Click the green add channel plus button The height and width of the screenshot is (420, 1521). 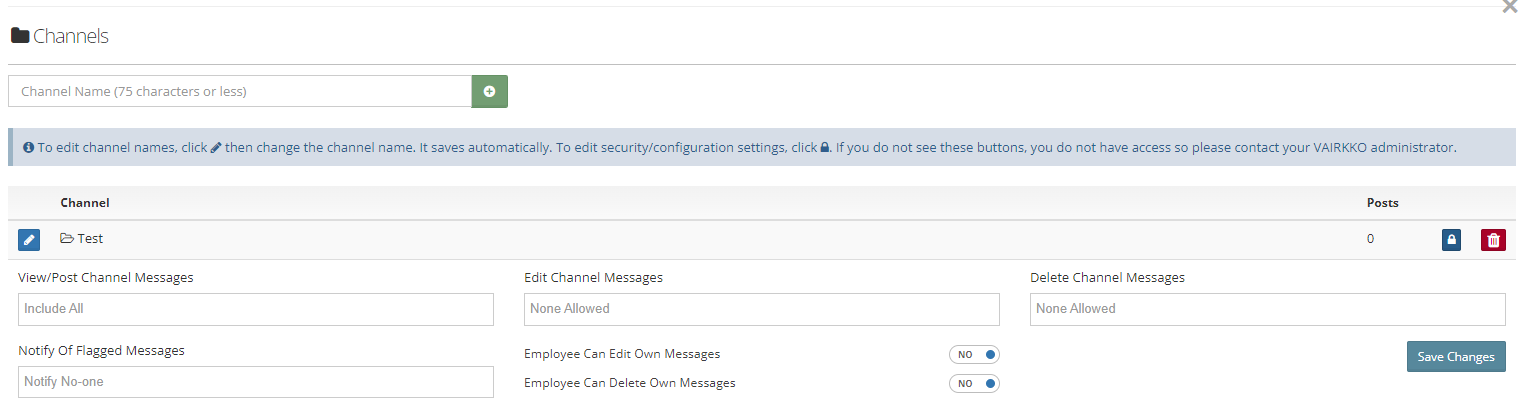pyautogui.click(x=489, y=91)
